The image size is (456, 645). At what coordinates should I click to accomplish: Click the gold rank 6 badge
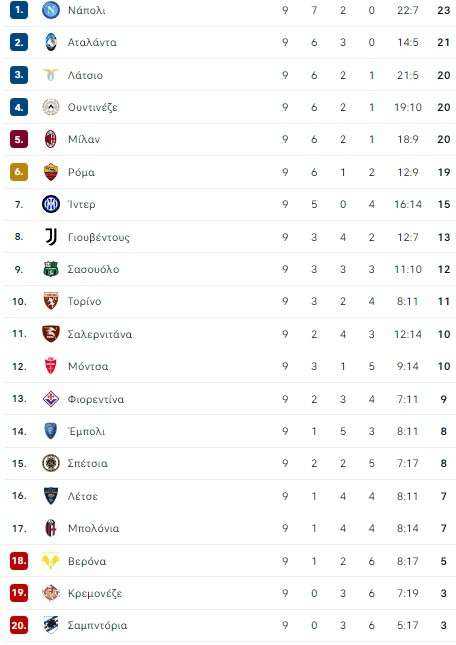click(19, 172)
